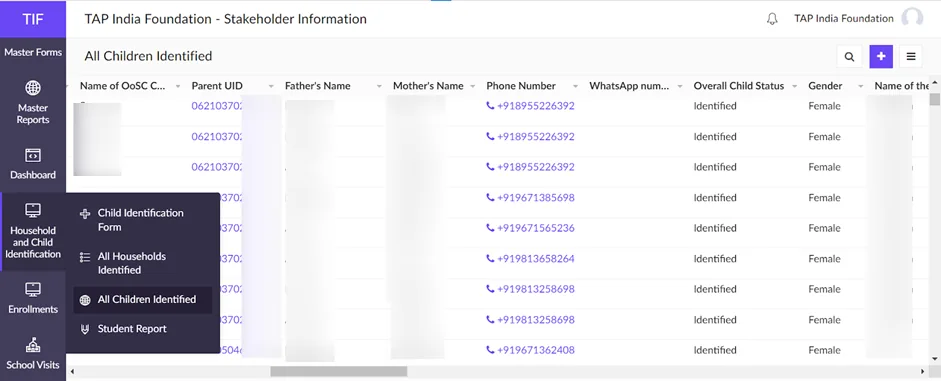The height and width of the screenshot is (381, 941).
Task: Click the horizontal scrollbar left arrow
Action: click(x=73, y=372)
